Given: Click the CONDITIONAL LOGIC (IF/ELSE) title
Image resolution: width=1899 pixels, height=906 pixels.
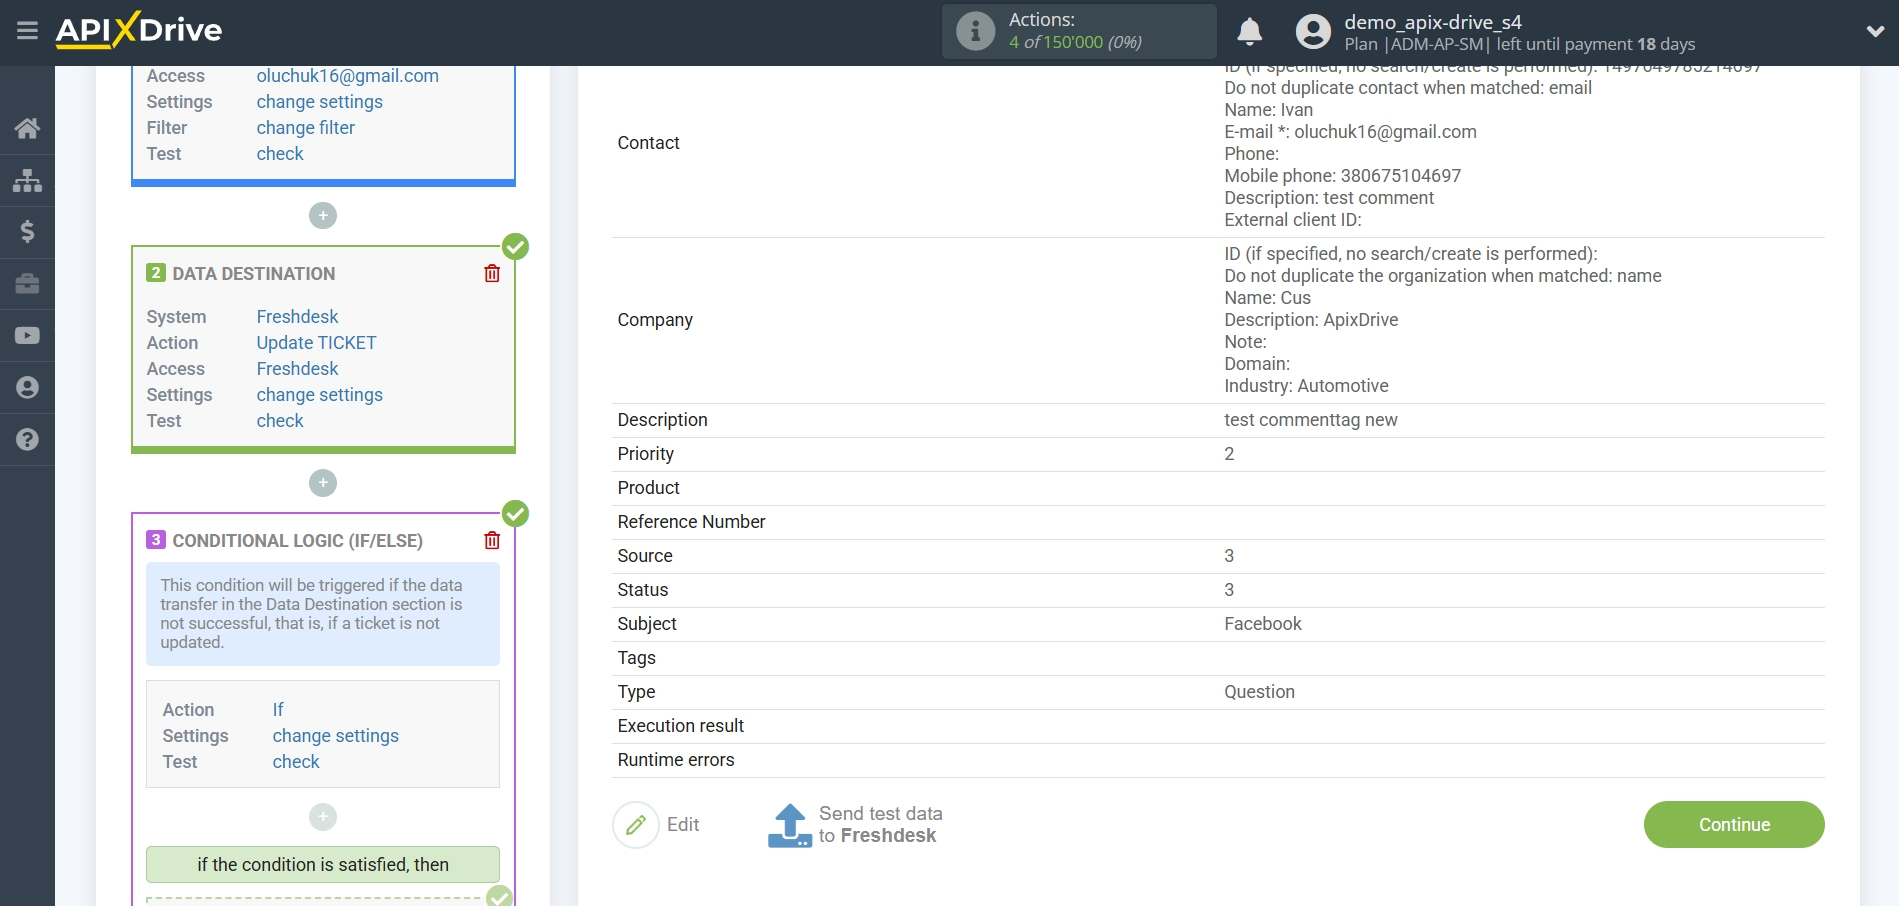Looking at the screenshot, I should pyautogui.click(x=297, y=541).
